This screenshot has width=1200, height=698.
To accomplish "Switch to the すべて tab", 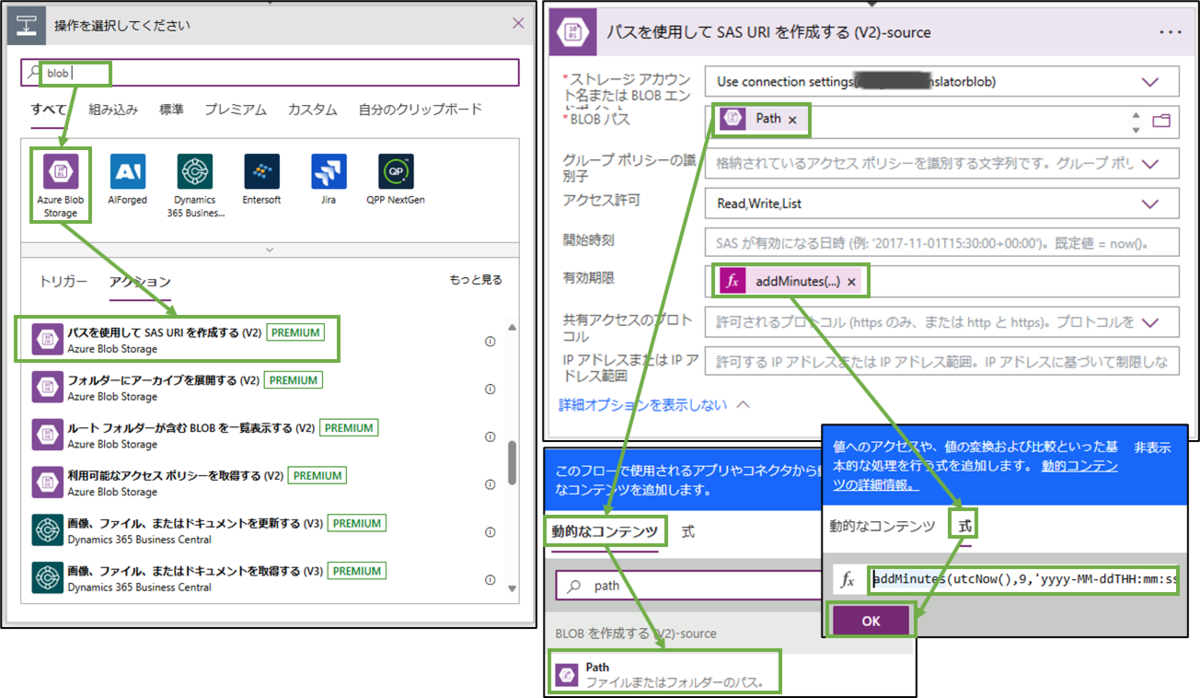I will (x=49, y=110).
